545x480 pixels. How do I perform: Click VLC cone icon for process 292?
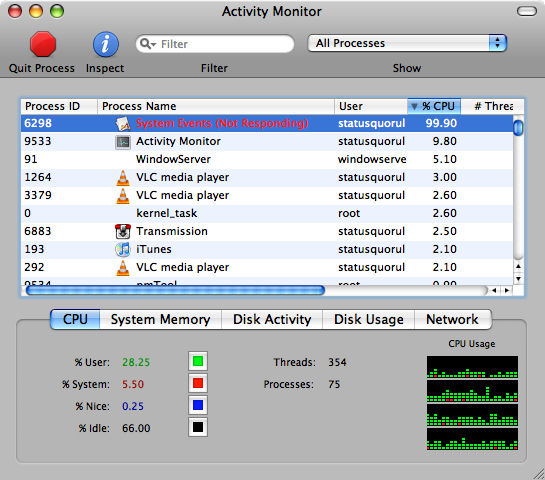[x=123, y=268]
